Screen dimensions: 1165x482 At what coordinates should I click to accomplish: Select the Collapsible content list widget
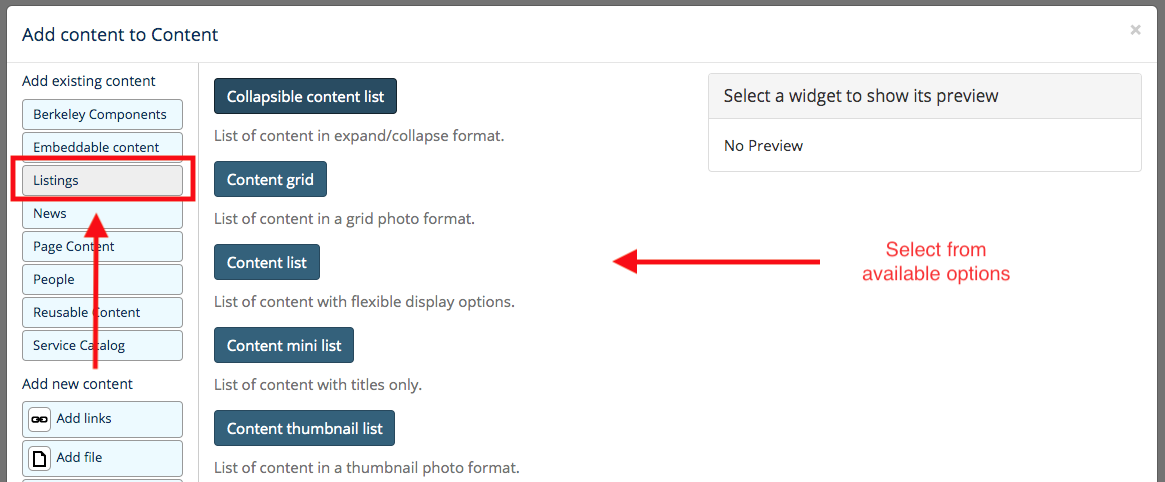305,97
